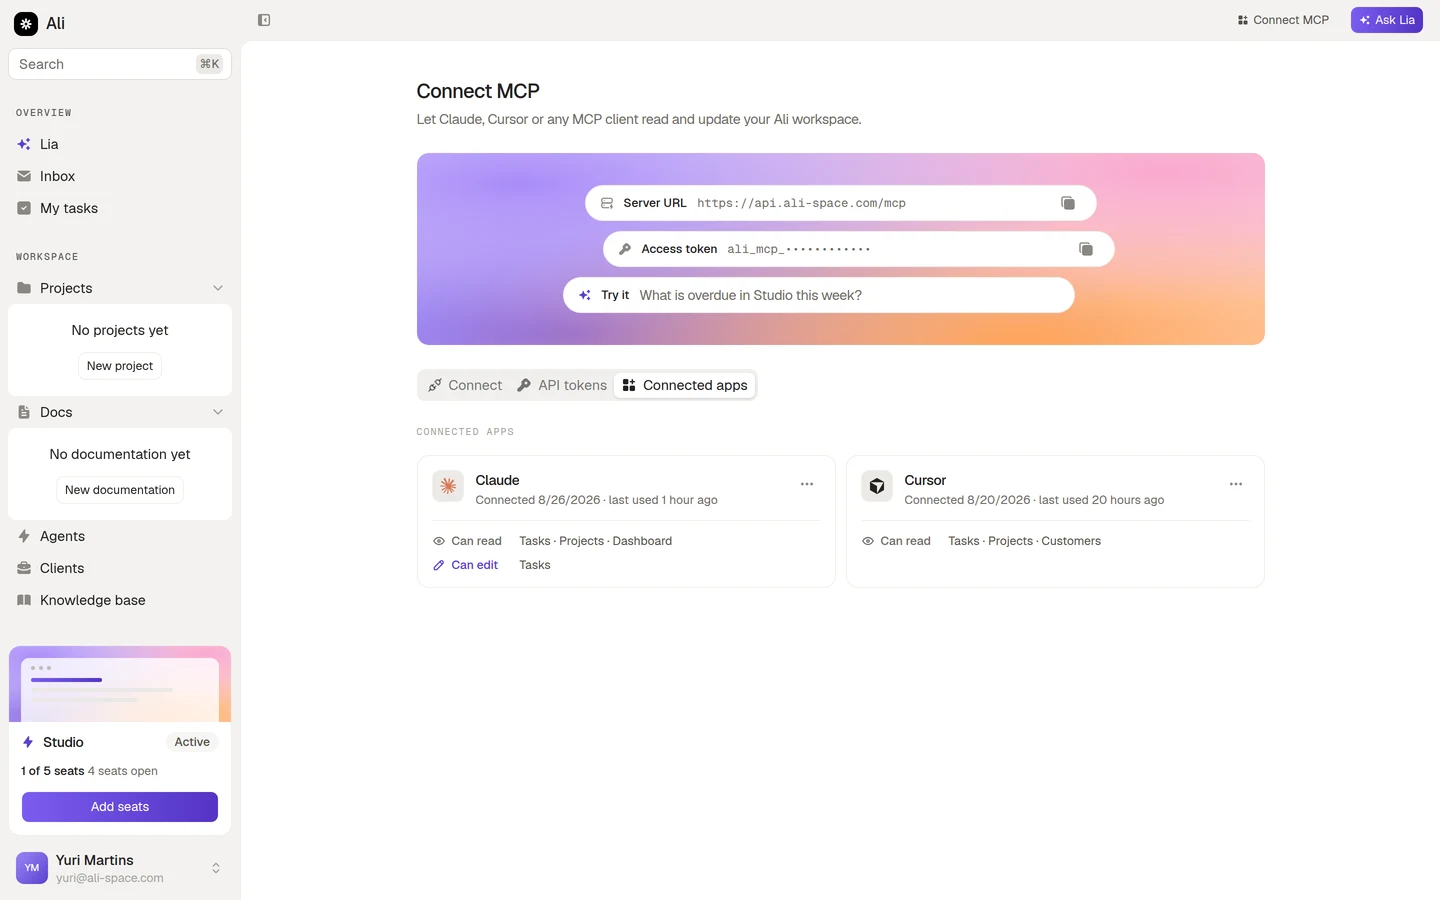Collapse the Docs section chevron
The image size is (1440, 900).
(x=218, y=412)
